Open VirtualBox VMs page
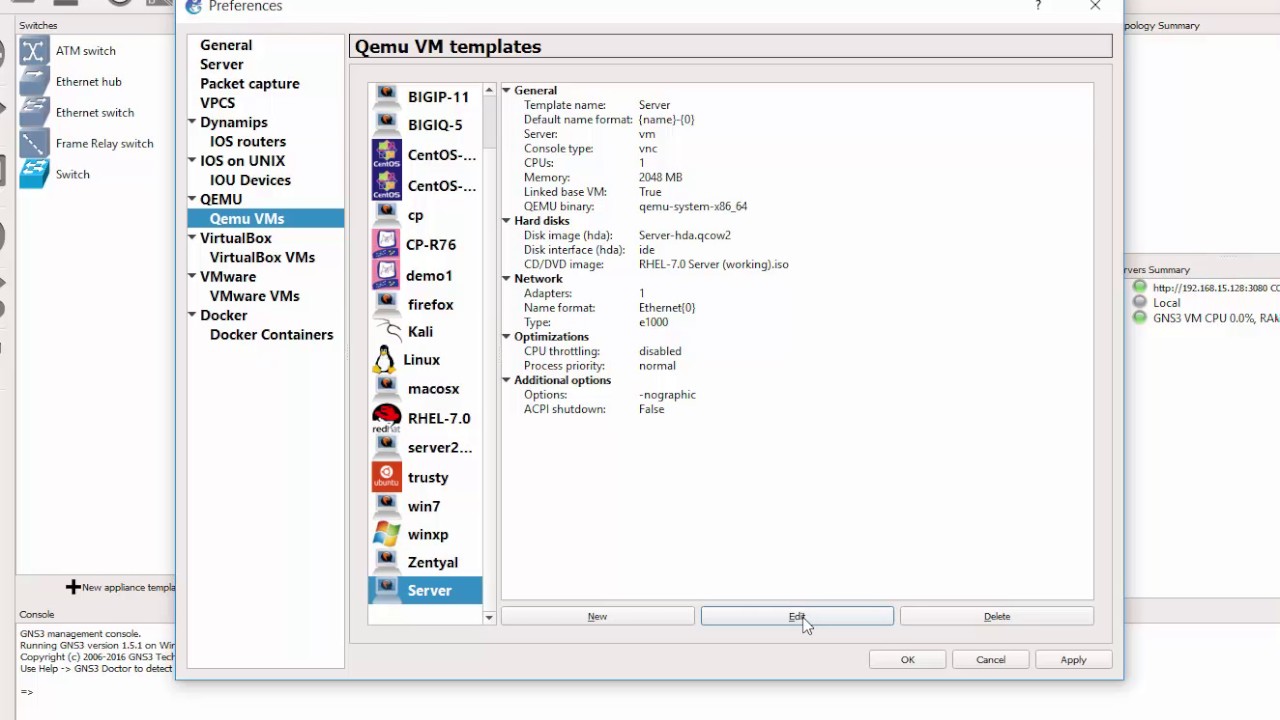The image size is (1280, 720). coord(262,257)
